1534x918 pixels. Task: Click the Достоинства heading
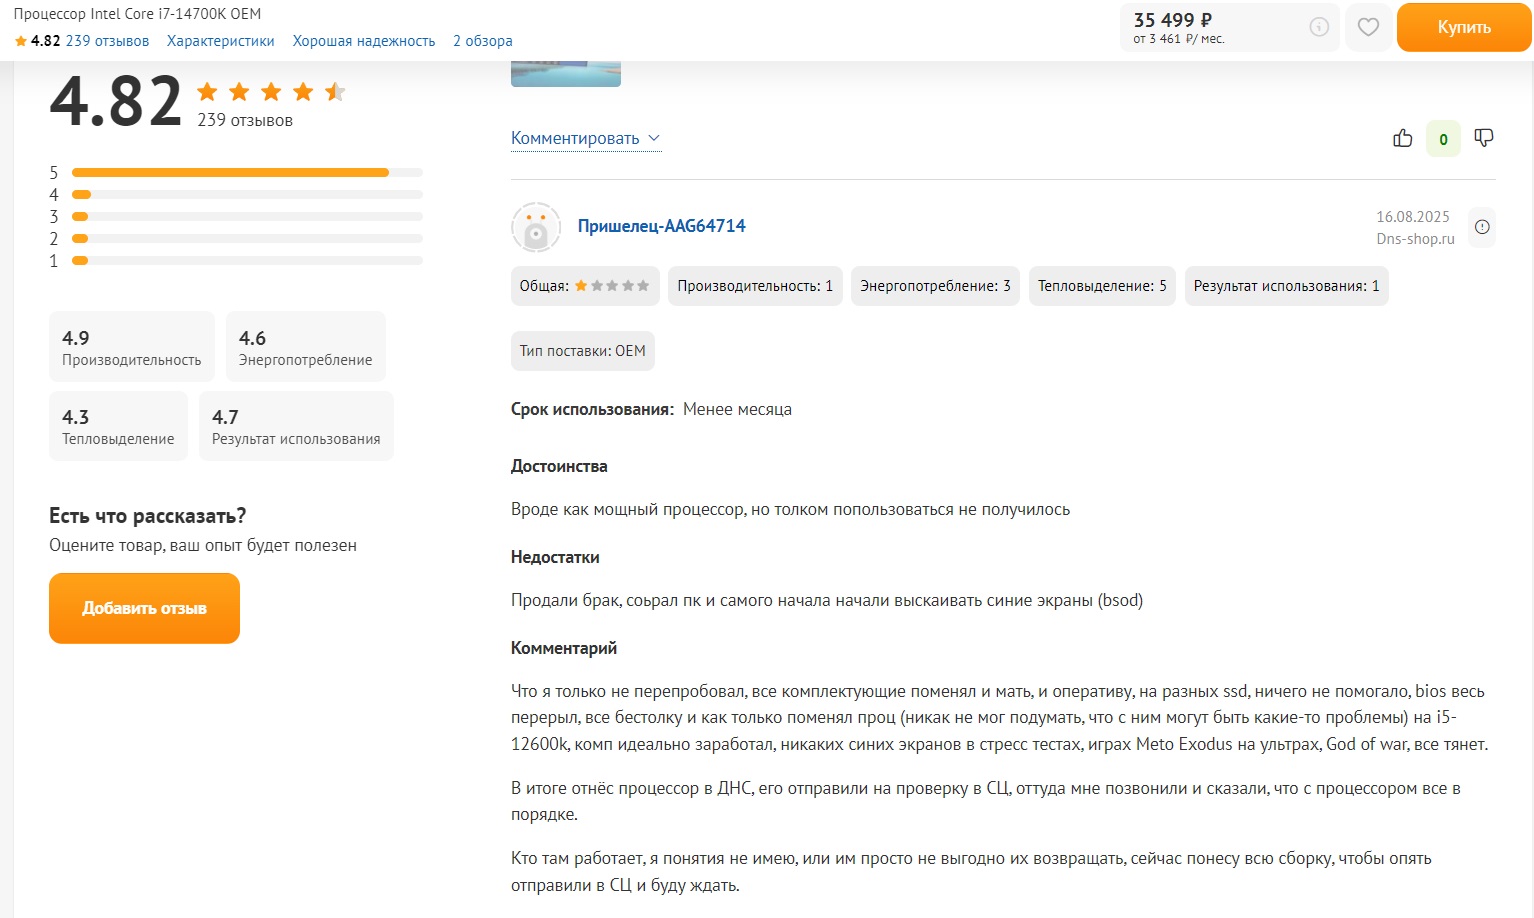[559, 466]
